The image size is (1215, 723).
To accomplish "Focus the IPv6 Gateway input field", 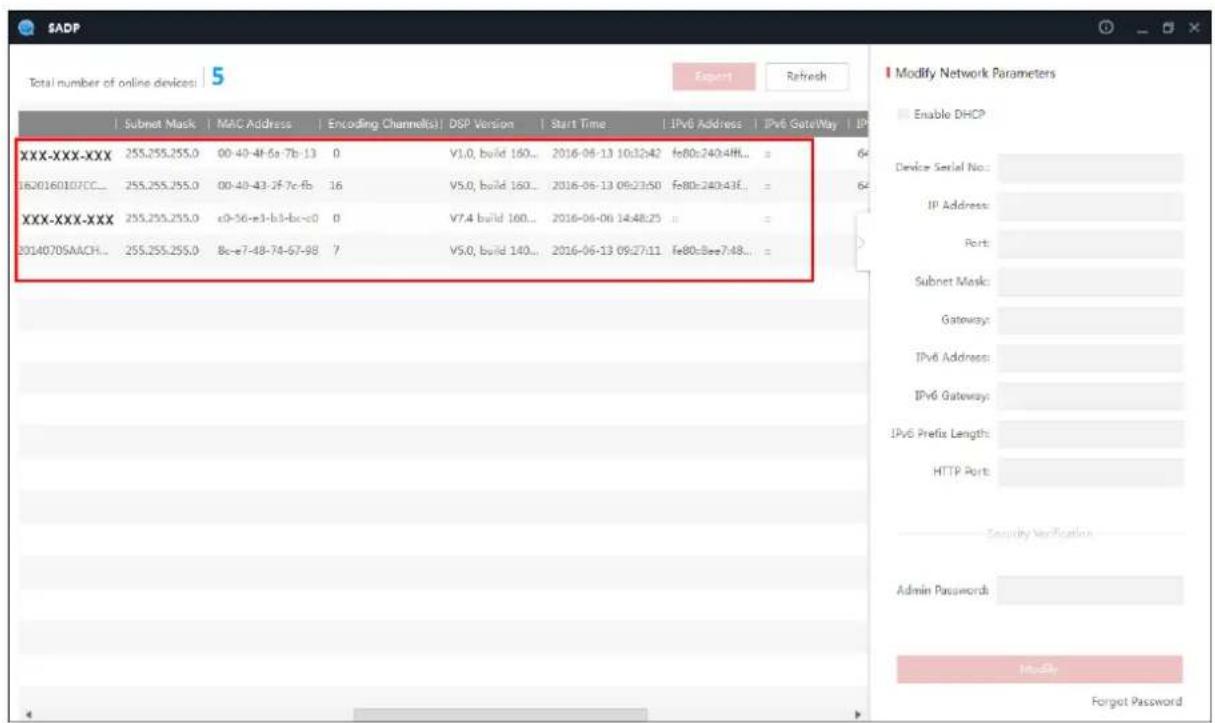I will tap(1090, 396).
